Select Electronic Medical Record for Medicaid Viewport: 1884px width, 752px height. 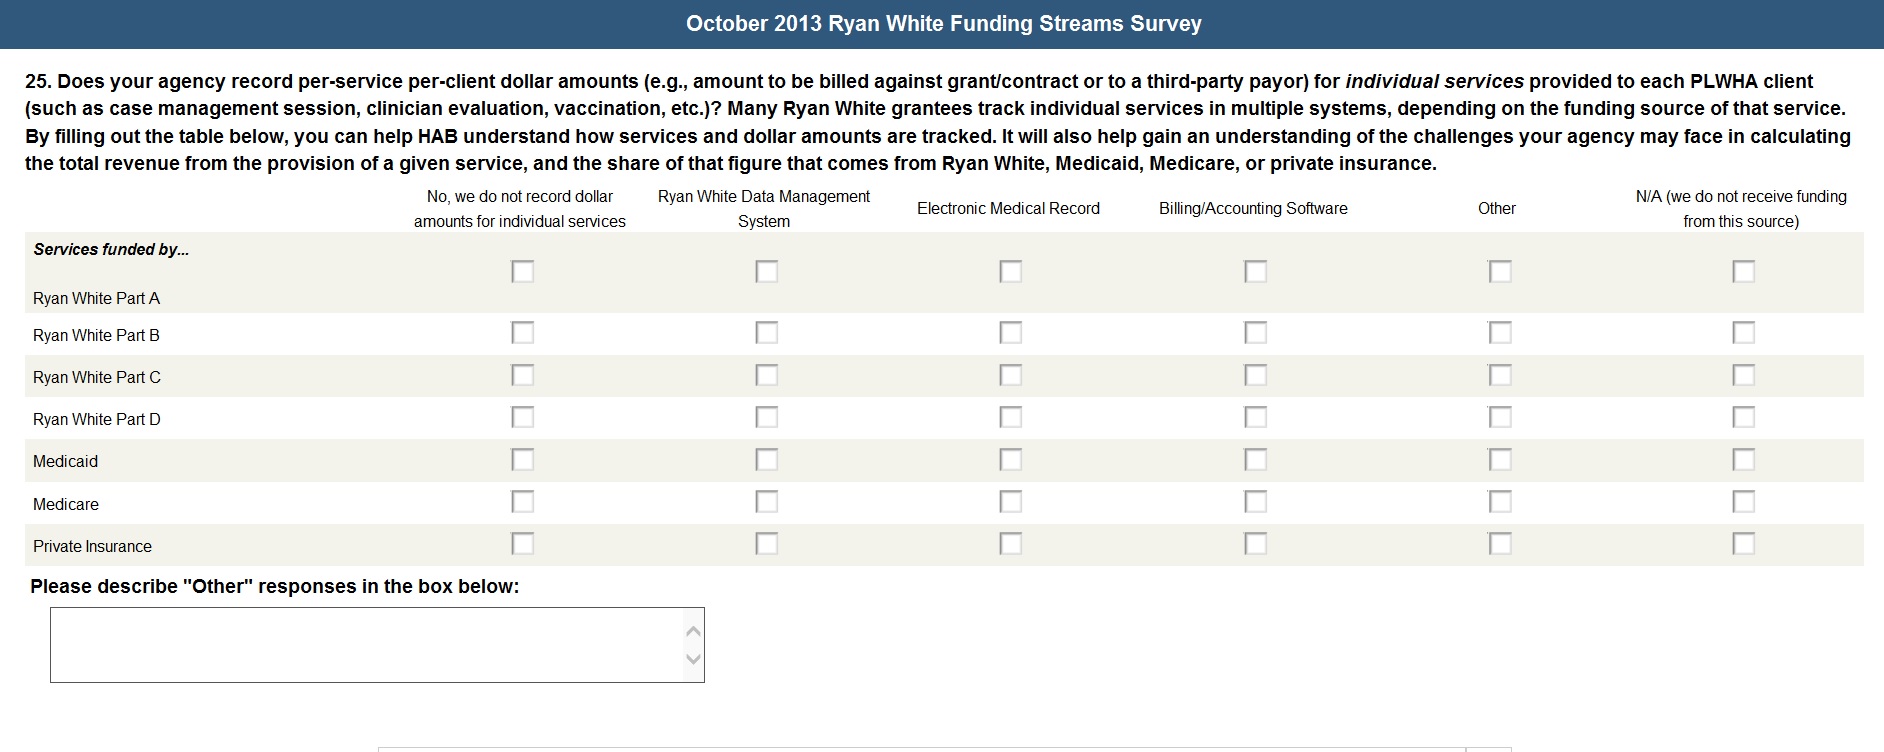(1011, 459)
